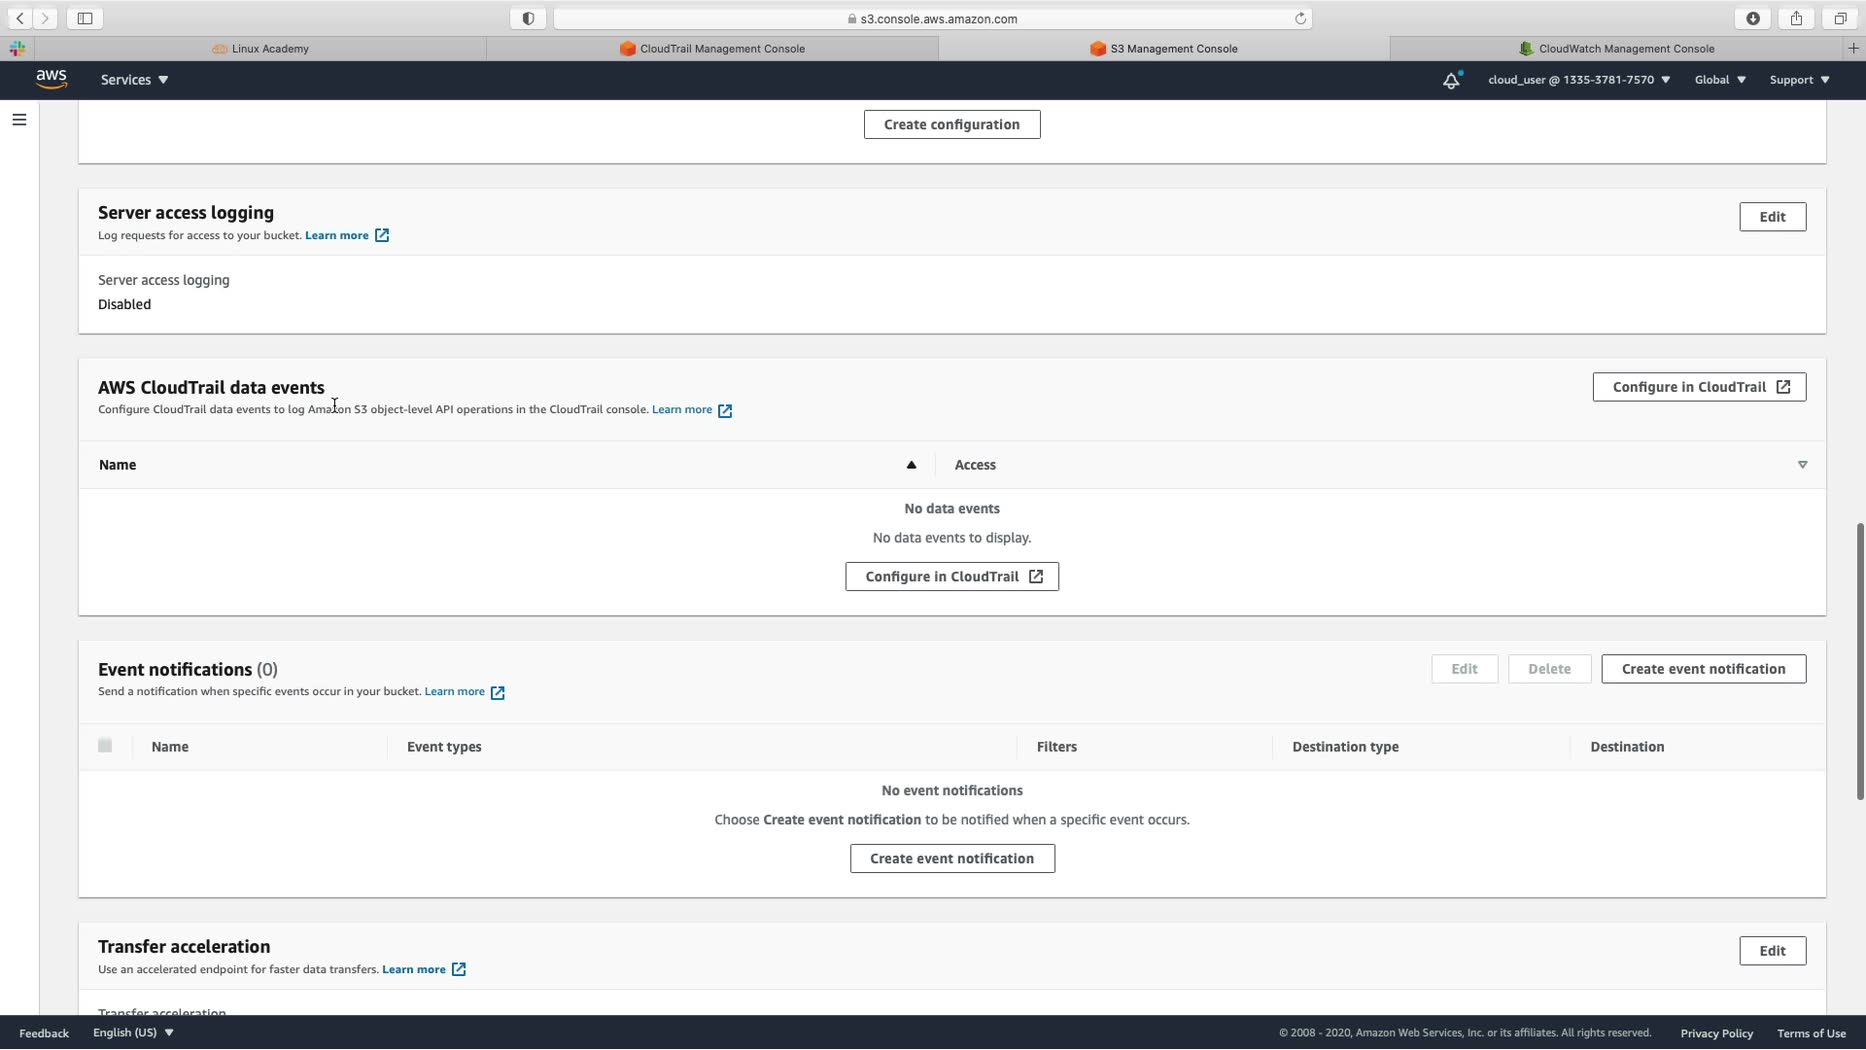The height and width of the screenshot is (1050, 1866).
Task: Click the pinned Slack tab icon
Action: 17,48
